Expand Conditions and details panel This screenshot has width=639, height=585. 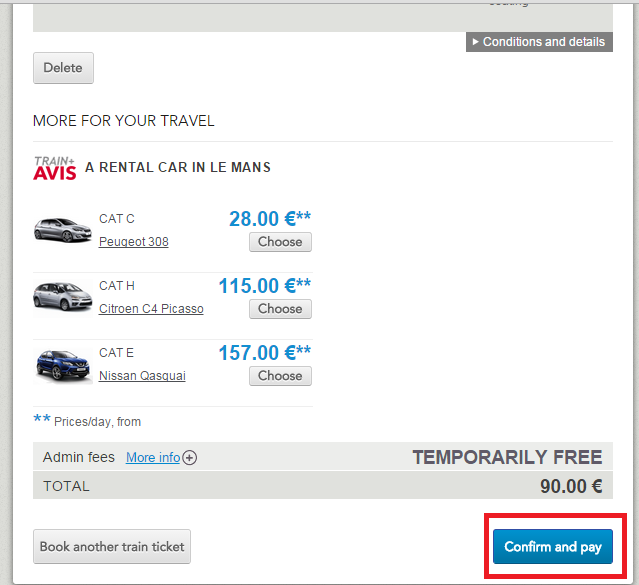pyautogui.click(x=539, y=42)
